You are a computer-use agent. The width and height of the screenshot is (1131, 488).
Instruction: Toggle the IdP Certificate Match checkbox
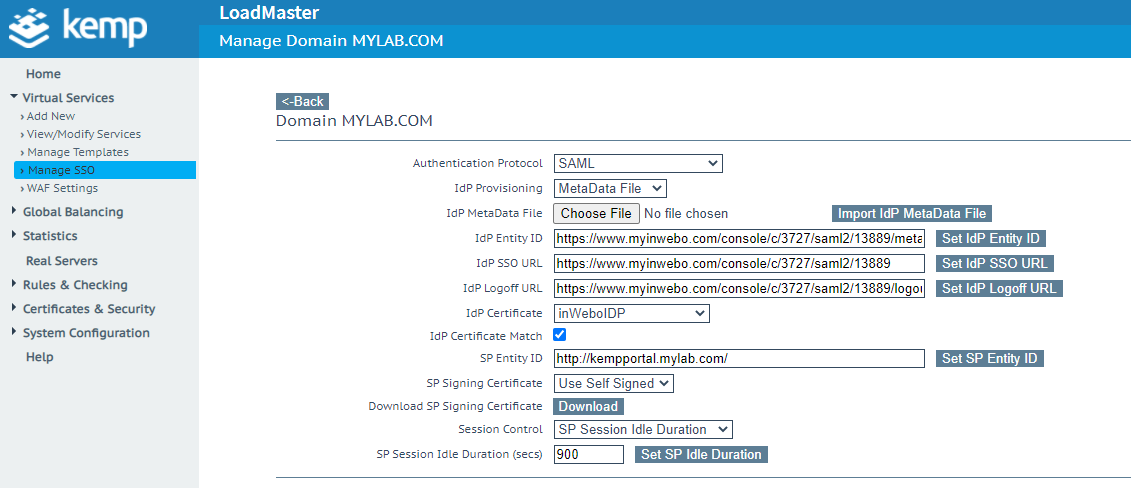pyautogui.click(x=560, y=335)
